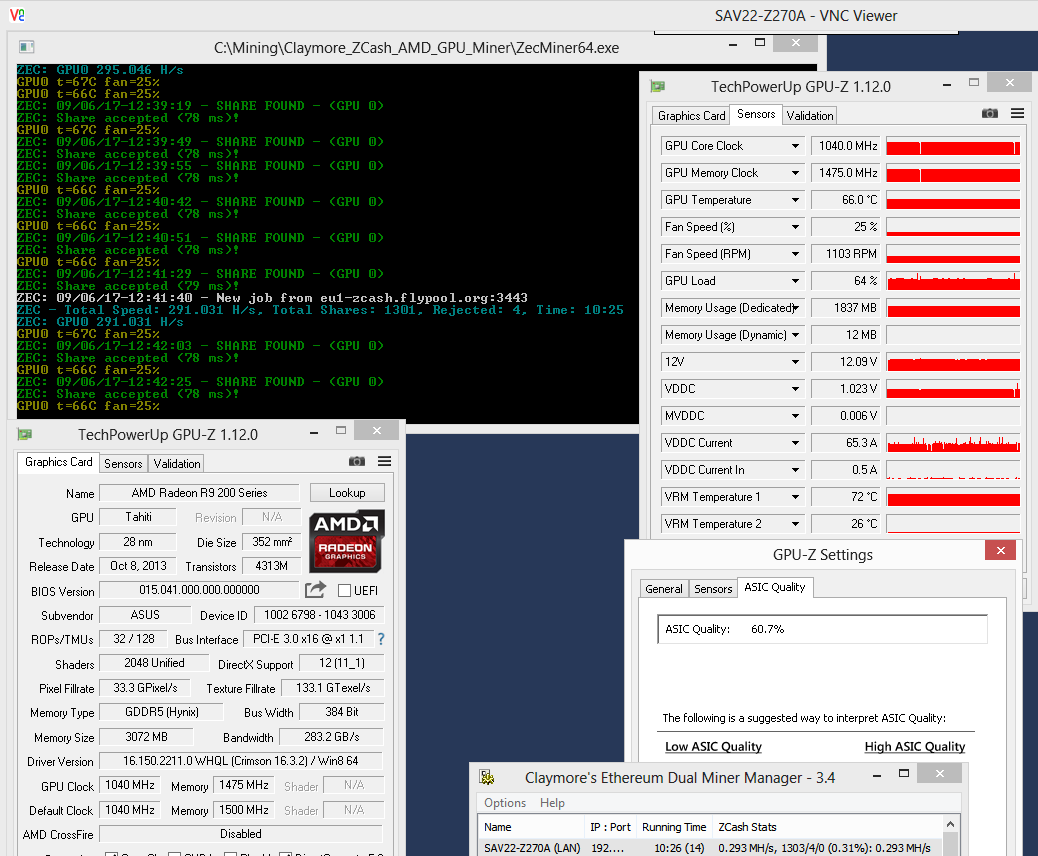
Task: Open Memory Usage (Dynamic) sensor dropdown
Action: [x=795, y=335]
